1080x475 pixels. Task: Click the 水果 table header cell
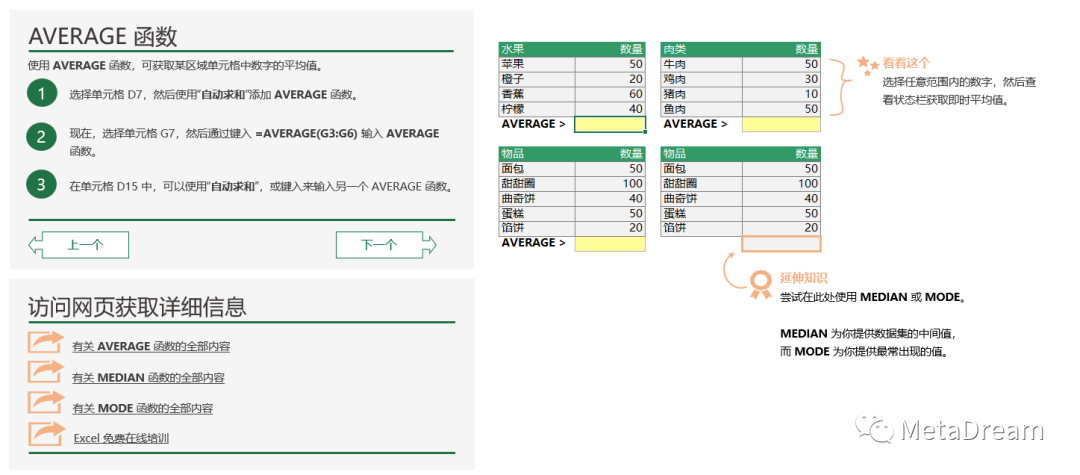(x=537, y=49)
